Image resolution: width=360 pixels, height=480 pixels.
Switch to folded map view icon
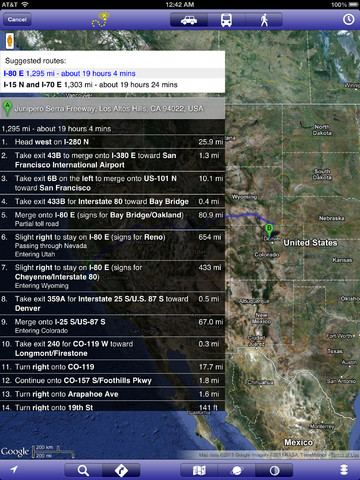coord(199,470)
